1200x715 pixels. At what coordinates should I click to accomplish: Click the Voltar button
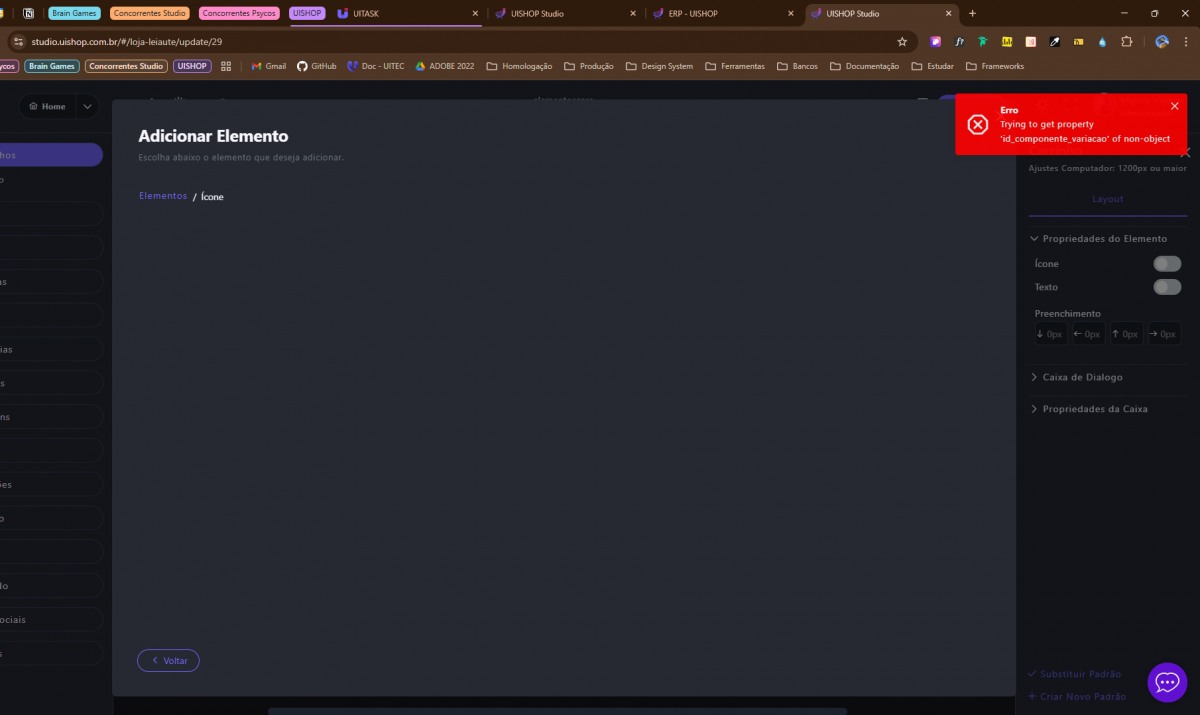[x=168, y=661]
